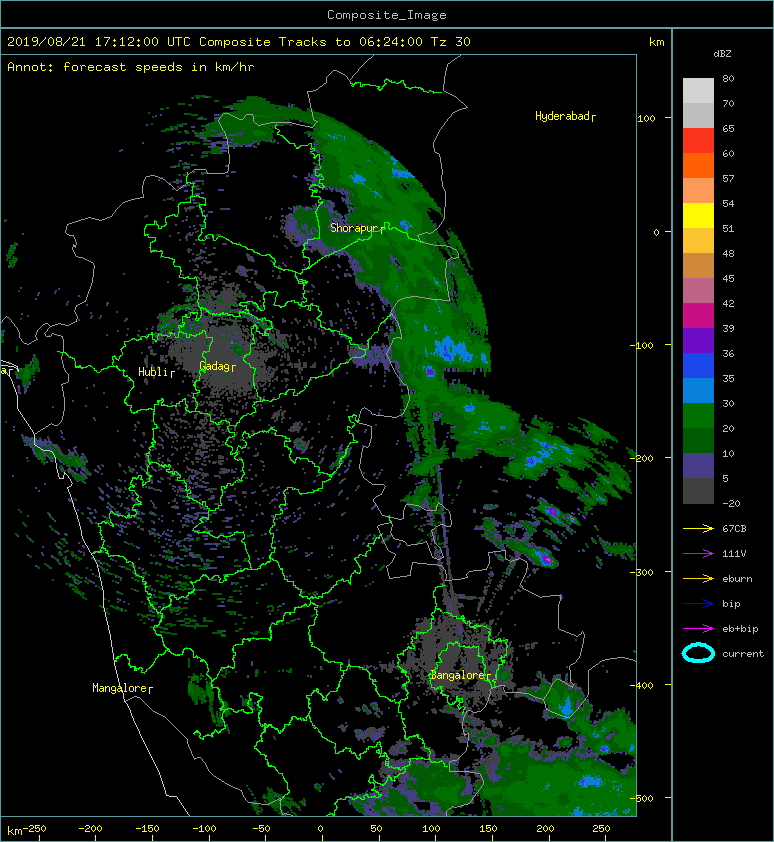Click the 100 y-axis tick label
This screenshot has width=774, height=842.
pos(646,118)
